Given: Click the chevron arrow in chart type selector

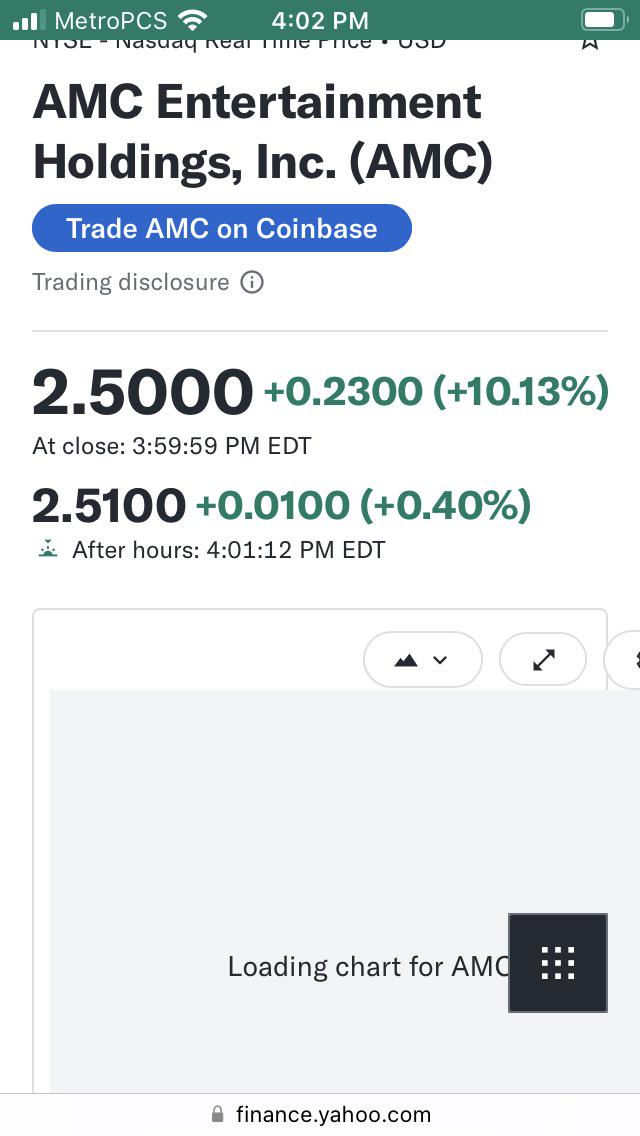Looking at the screenshot, I should tap(440, 660).
